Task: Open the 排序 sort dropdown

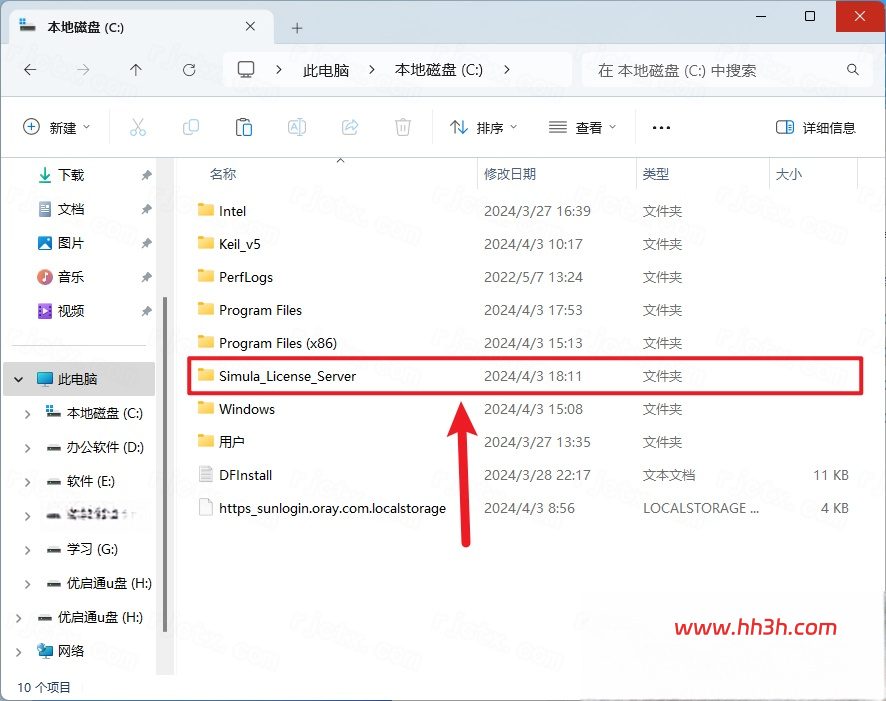Action: tap(484, 128)
